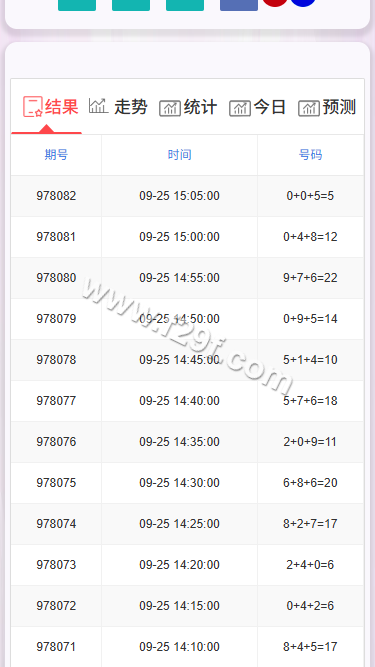
Task: Select period number 978073
Action: [x=56, y=565]
